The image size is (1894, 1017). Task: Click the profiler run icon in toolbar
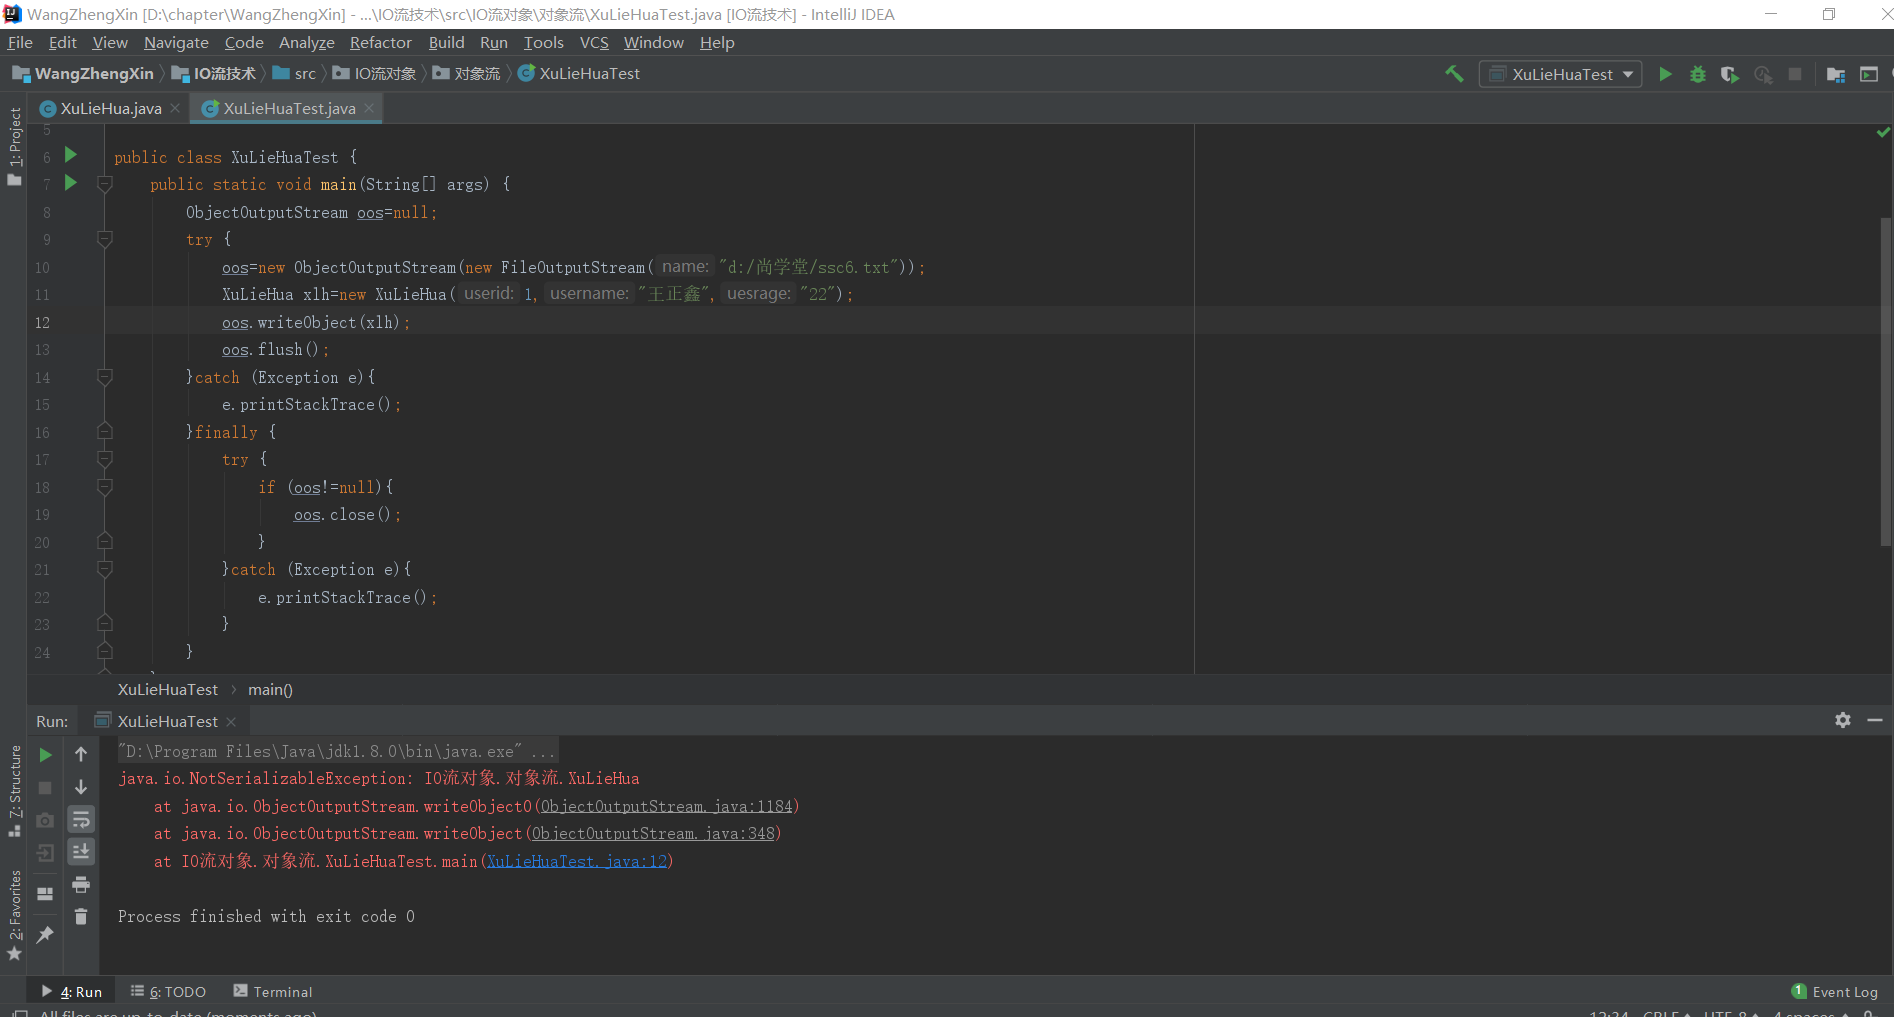[1763, 74]
